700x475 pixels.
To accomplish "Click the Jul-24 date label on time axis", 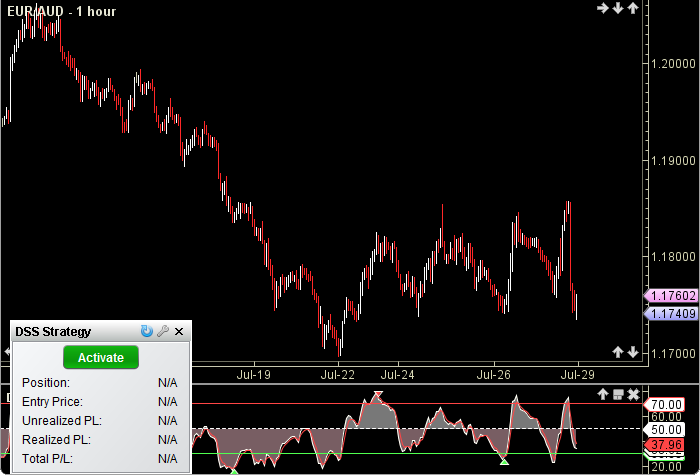I will click(x=397, y=375).
